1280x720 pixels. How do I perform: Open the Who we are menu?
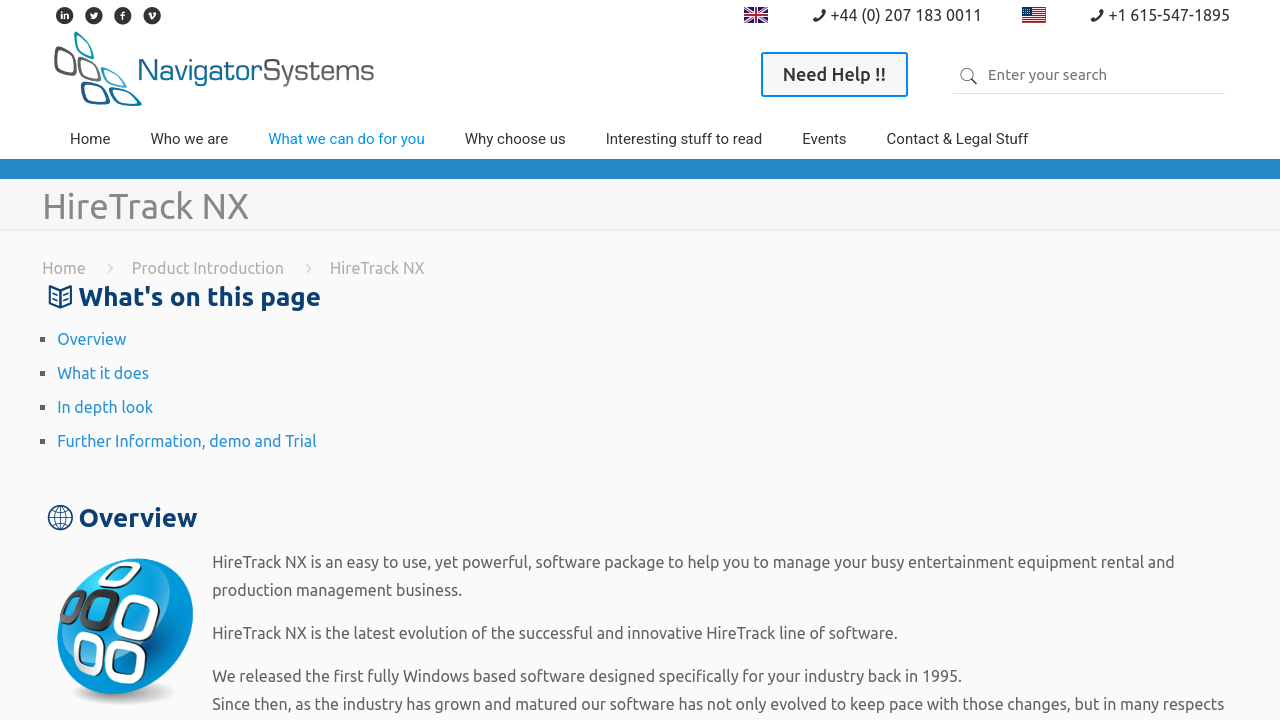pos(189,139)
